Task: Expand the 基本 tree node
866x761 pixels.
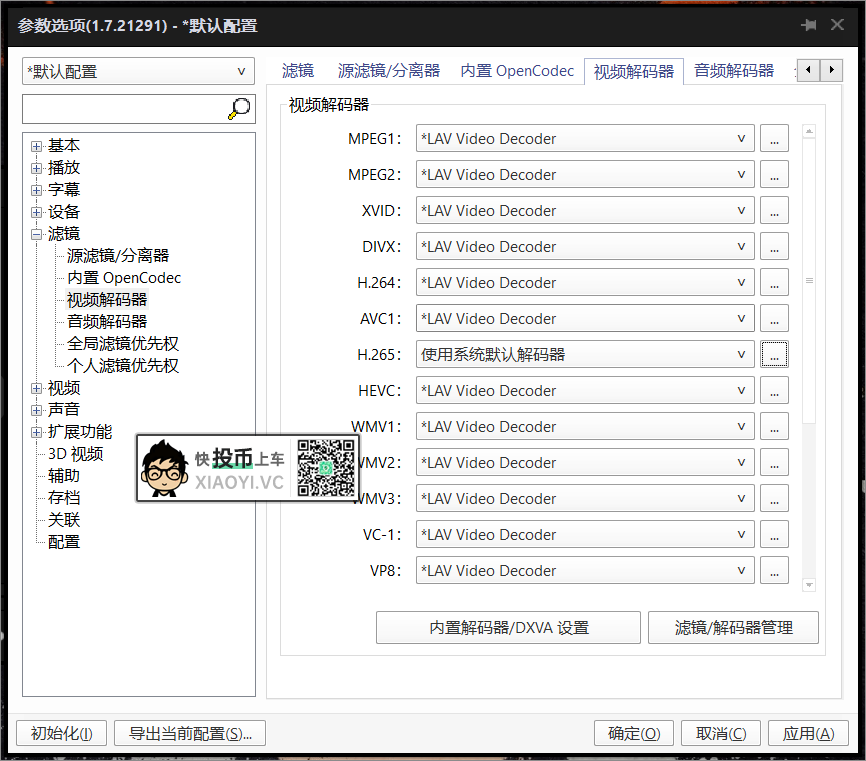Action: 35,145
